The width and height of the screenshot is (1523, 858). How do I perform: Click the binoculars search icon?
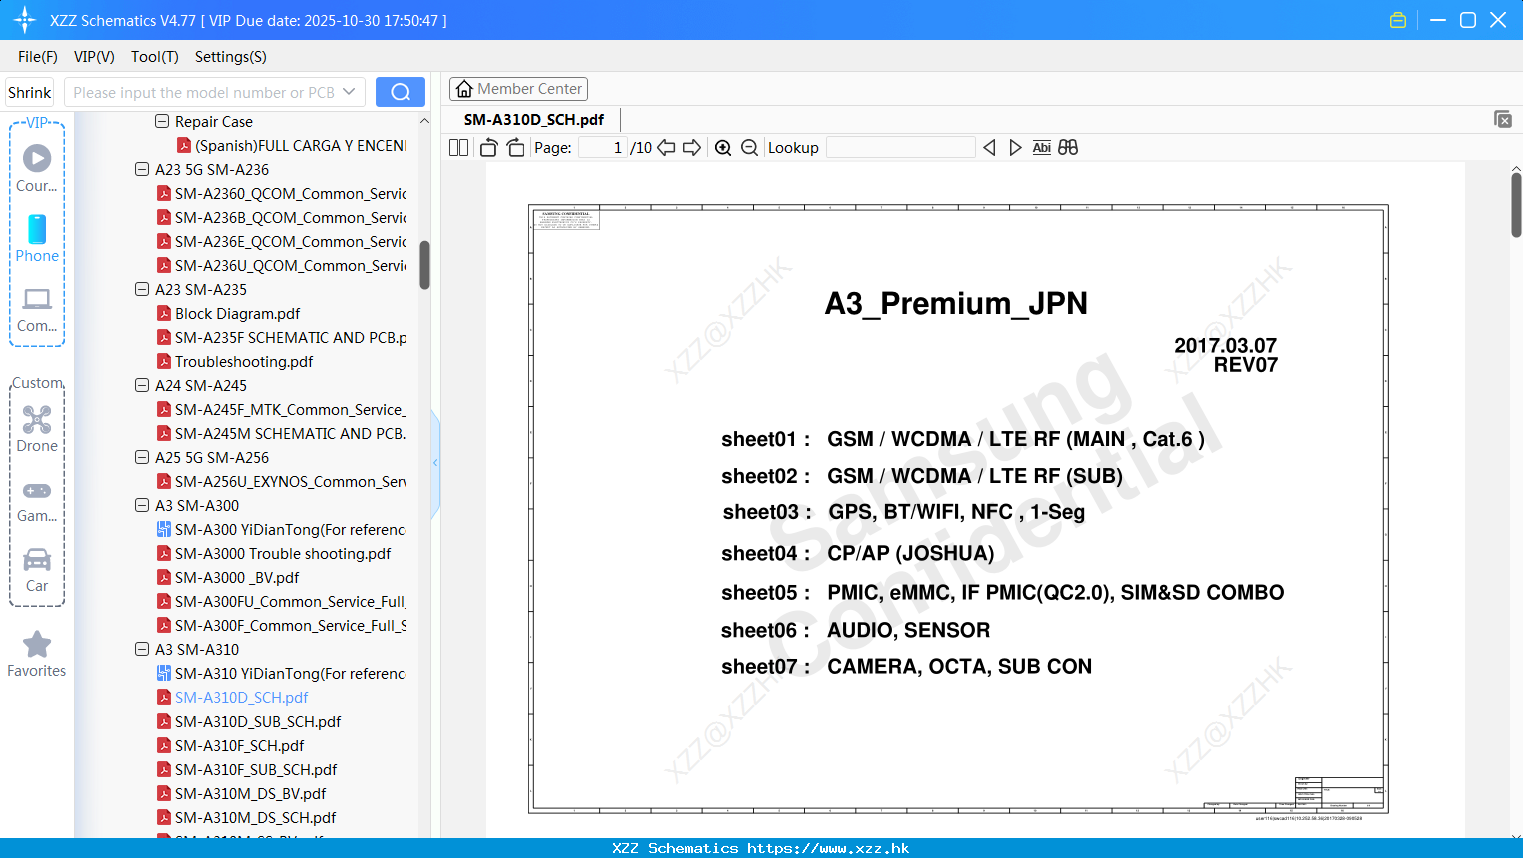click(1068, 148)
